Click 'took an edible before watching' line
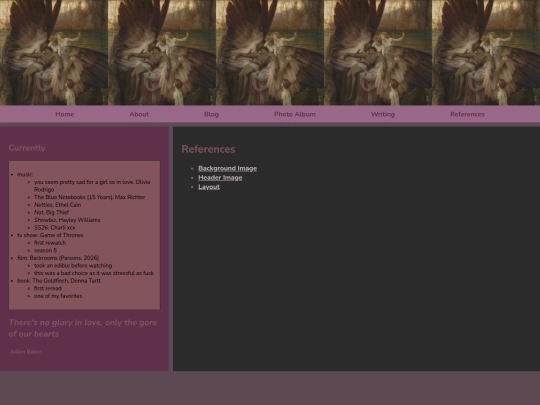The height and width of the screenshot is (405, 540). click(73, 266)
